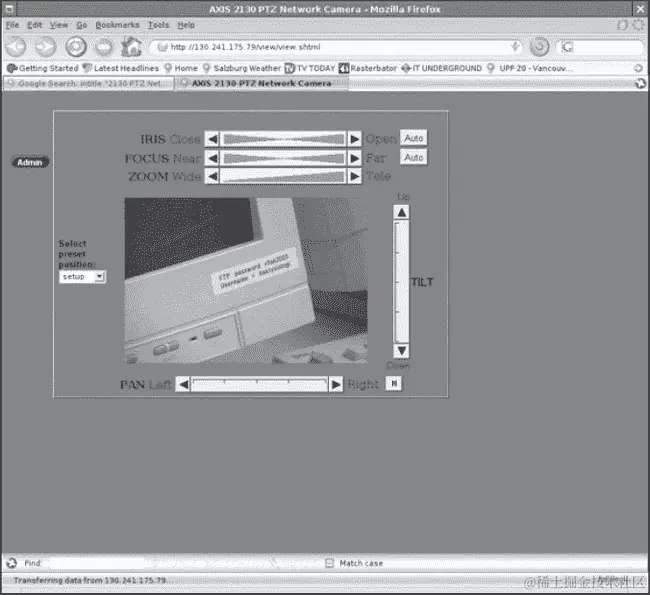Screen dimensions: 650x595
Task: Click the Go button beside address bar
Action: (539, 46)
